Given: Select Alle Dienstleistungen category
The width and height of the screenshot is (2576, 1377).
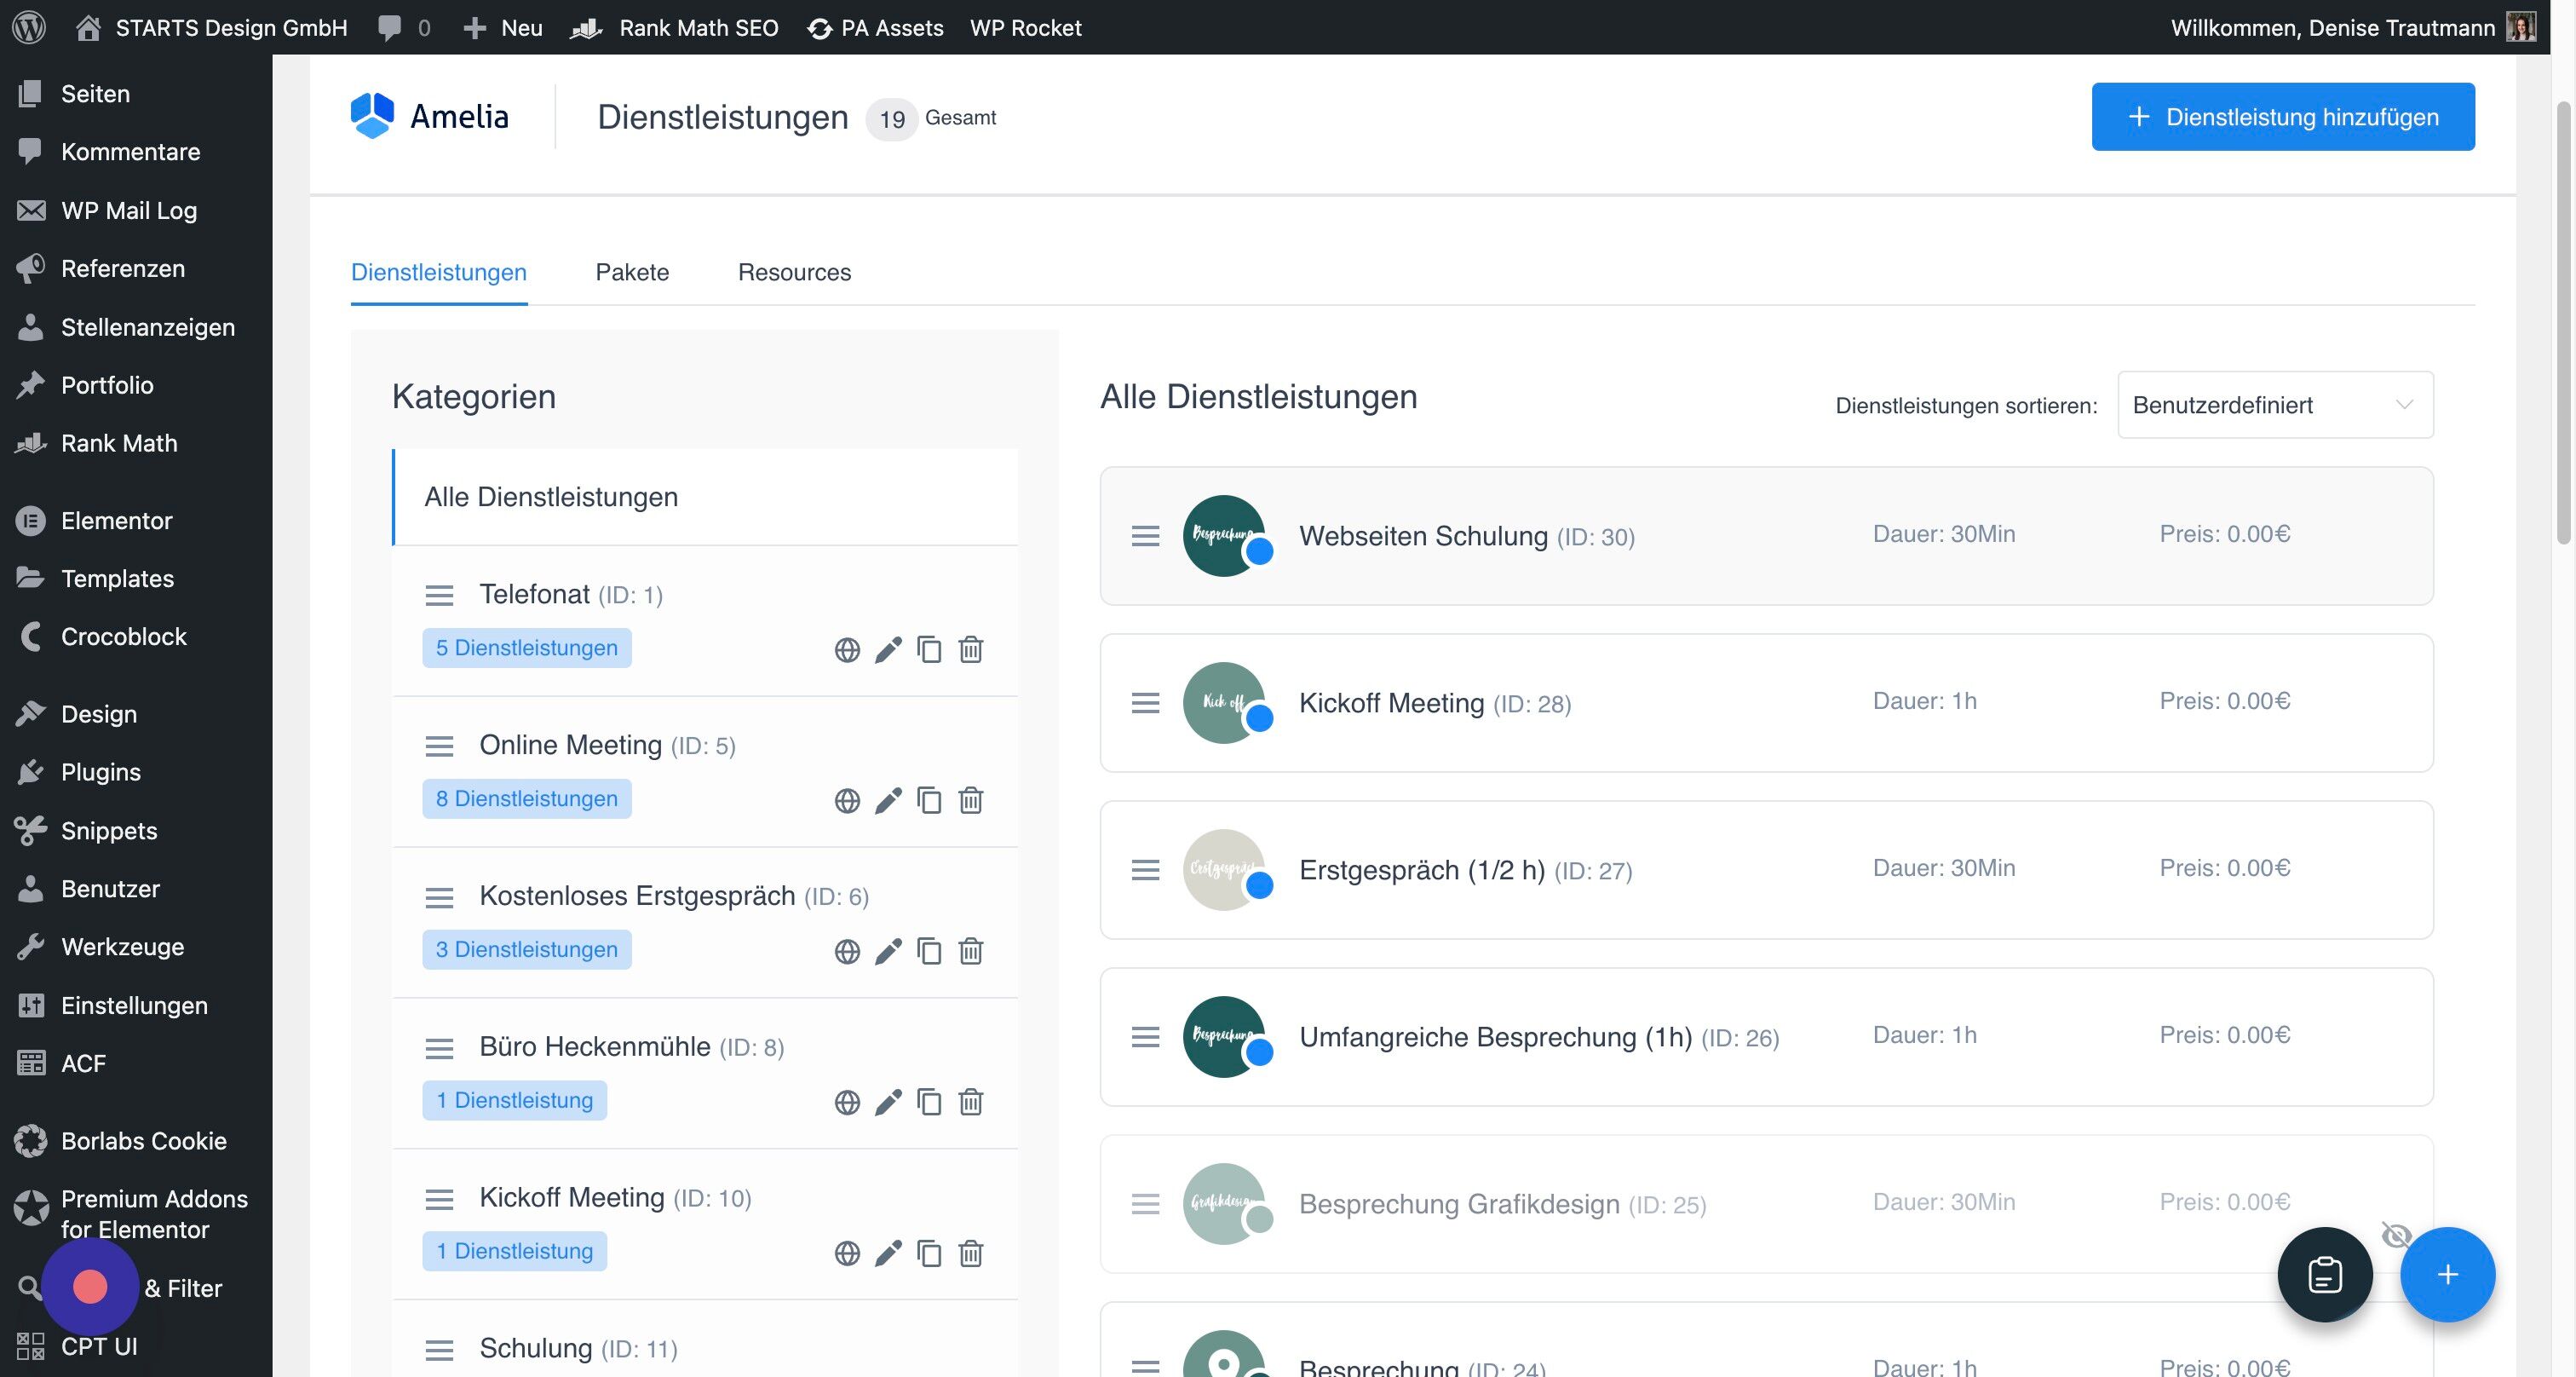Looking at the screenshot, I should pyautogui.click(x=706, y=497).
